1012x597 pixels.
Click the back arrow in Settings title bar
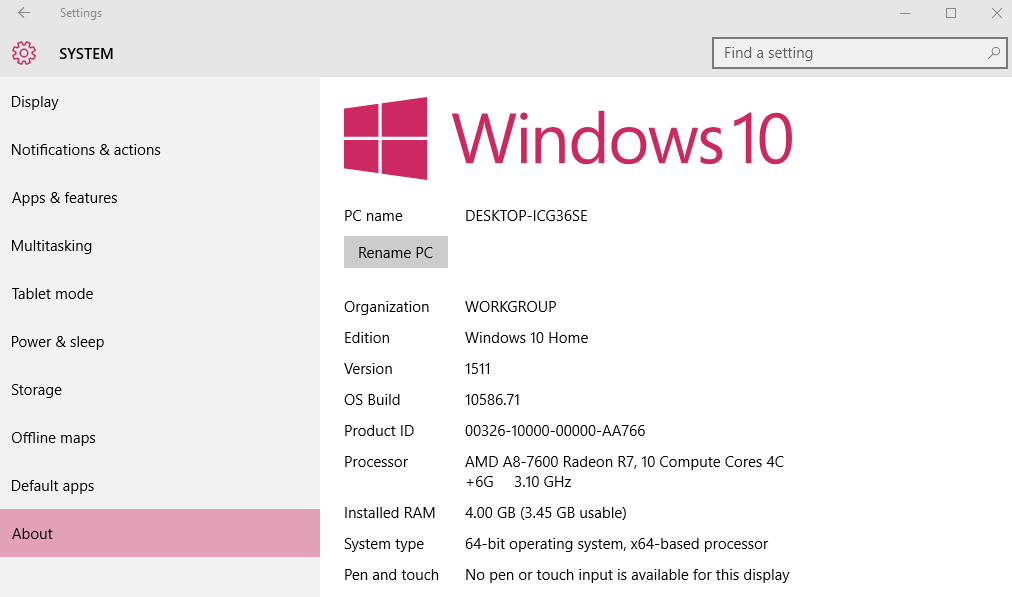click(24, 13)
